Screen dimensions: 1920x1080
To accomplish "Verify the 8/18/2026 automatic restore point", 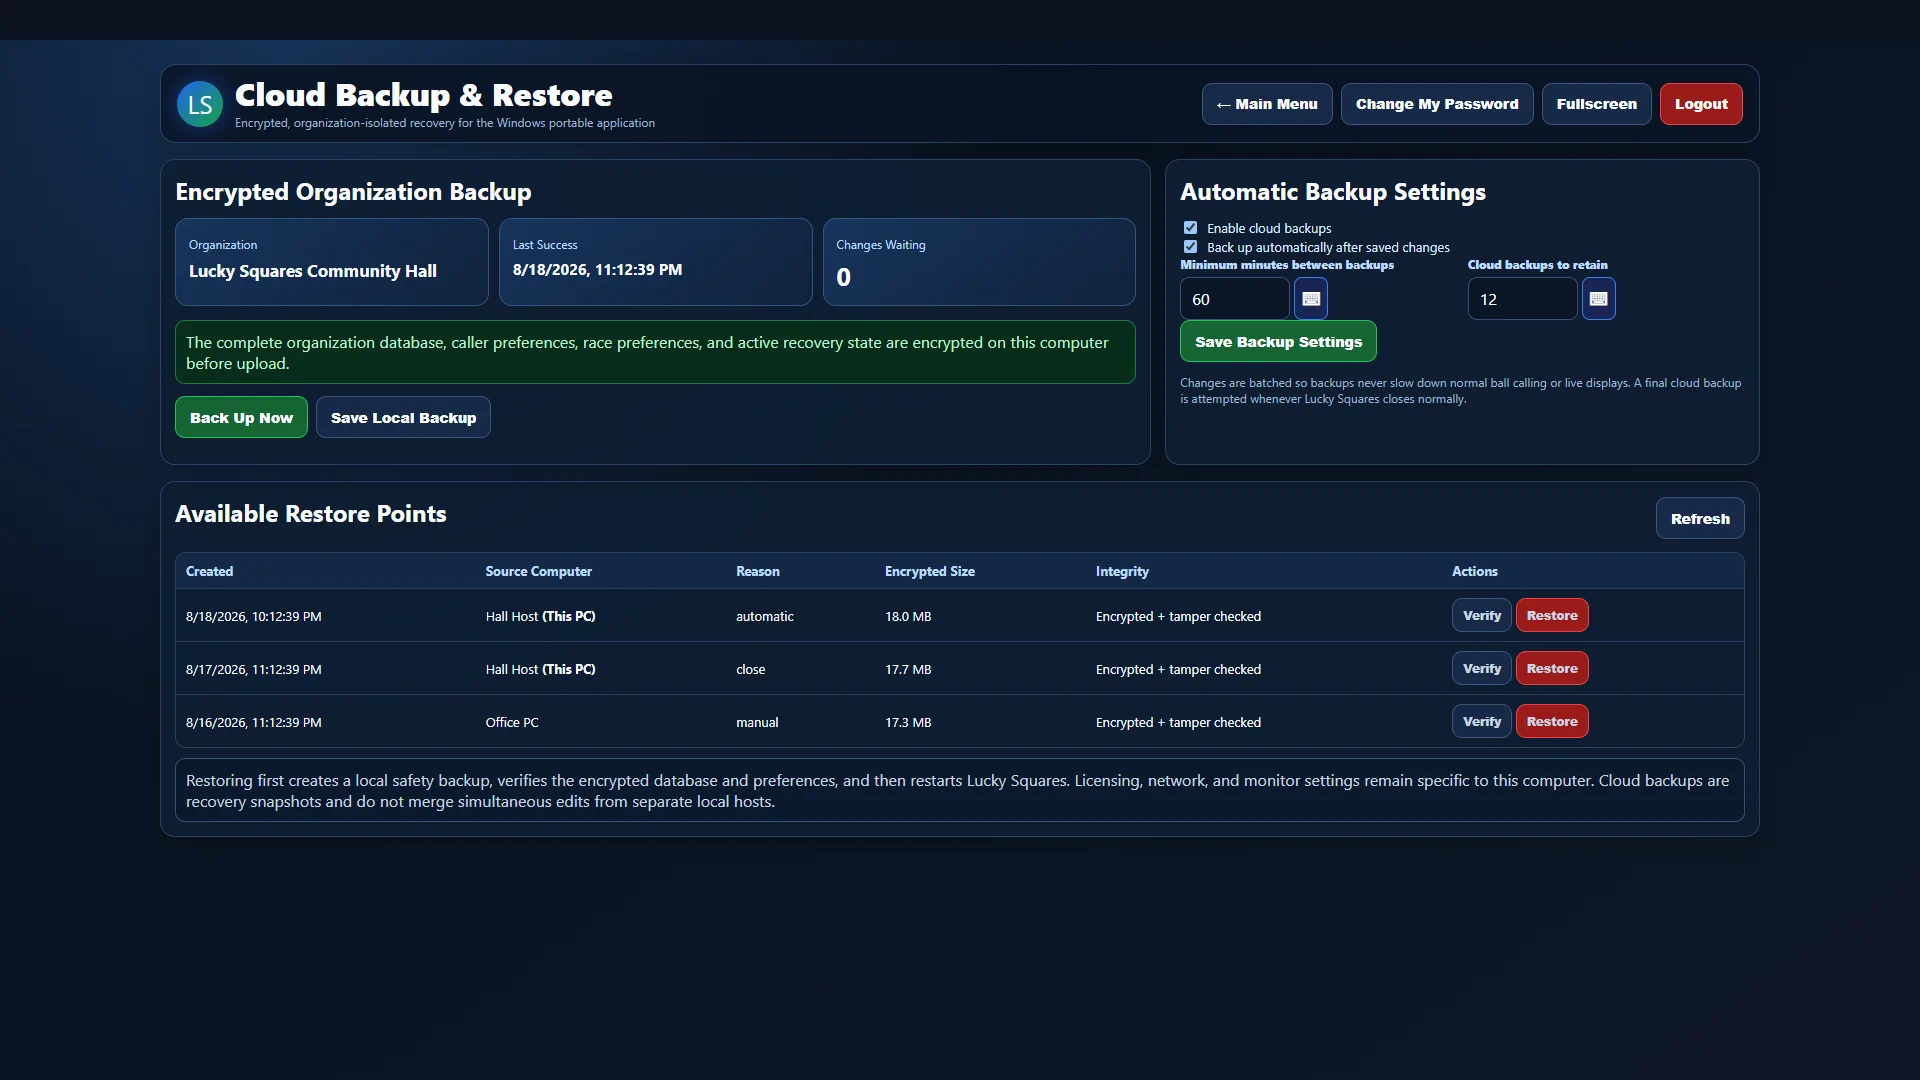I will (x=1482, y=615).
